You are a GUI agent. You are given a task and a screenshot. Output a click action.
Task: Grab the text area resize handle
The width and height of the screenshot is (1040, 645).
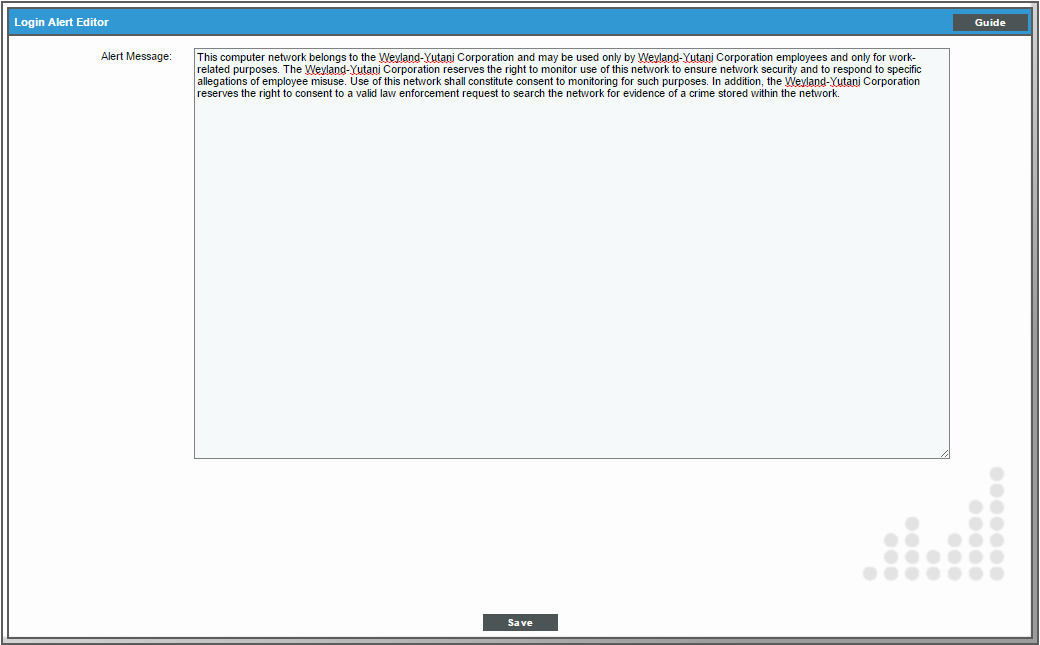(x=943, y=453)
